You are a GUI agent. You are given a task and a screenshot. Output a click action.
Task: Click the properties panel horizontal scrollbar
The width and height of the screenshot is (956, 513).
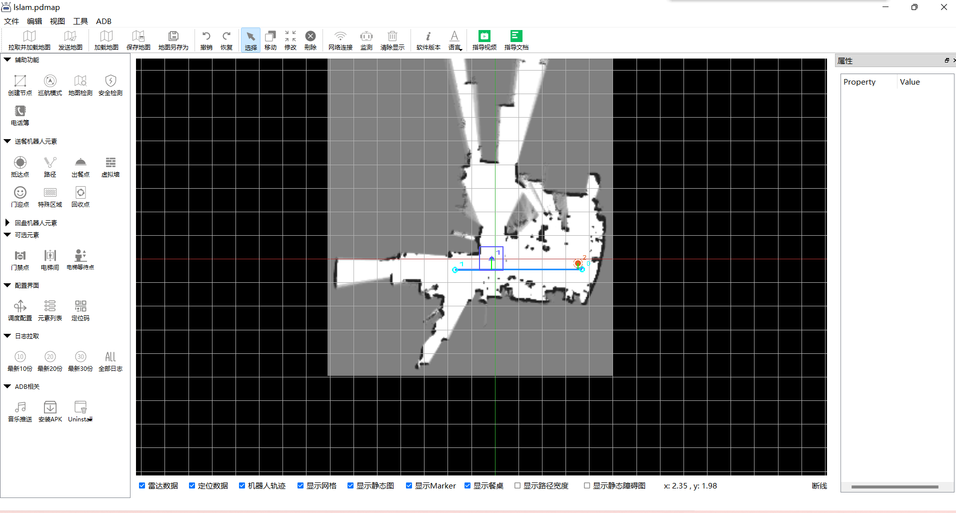[x=894, y=487]
